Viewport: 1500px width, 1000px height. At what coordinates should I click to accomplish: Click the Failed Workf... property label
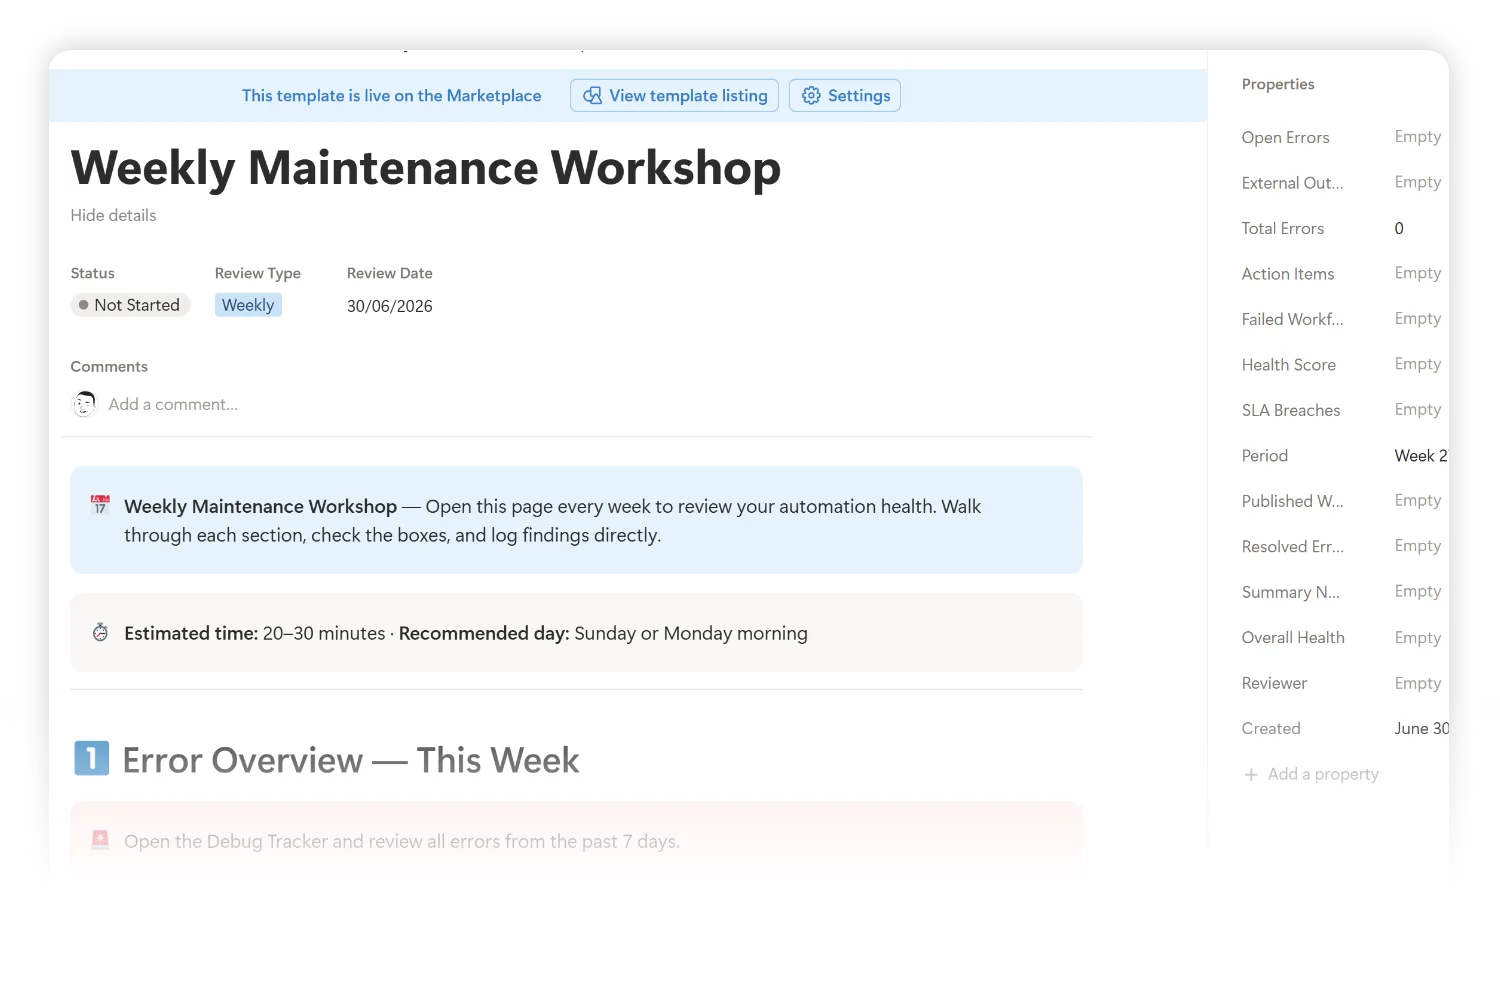tap(1292, 320)
